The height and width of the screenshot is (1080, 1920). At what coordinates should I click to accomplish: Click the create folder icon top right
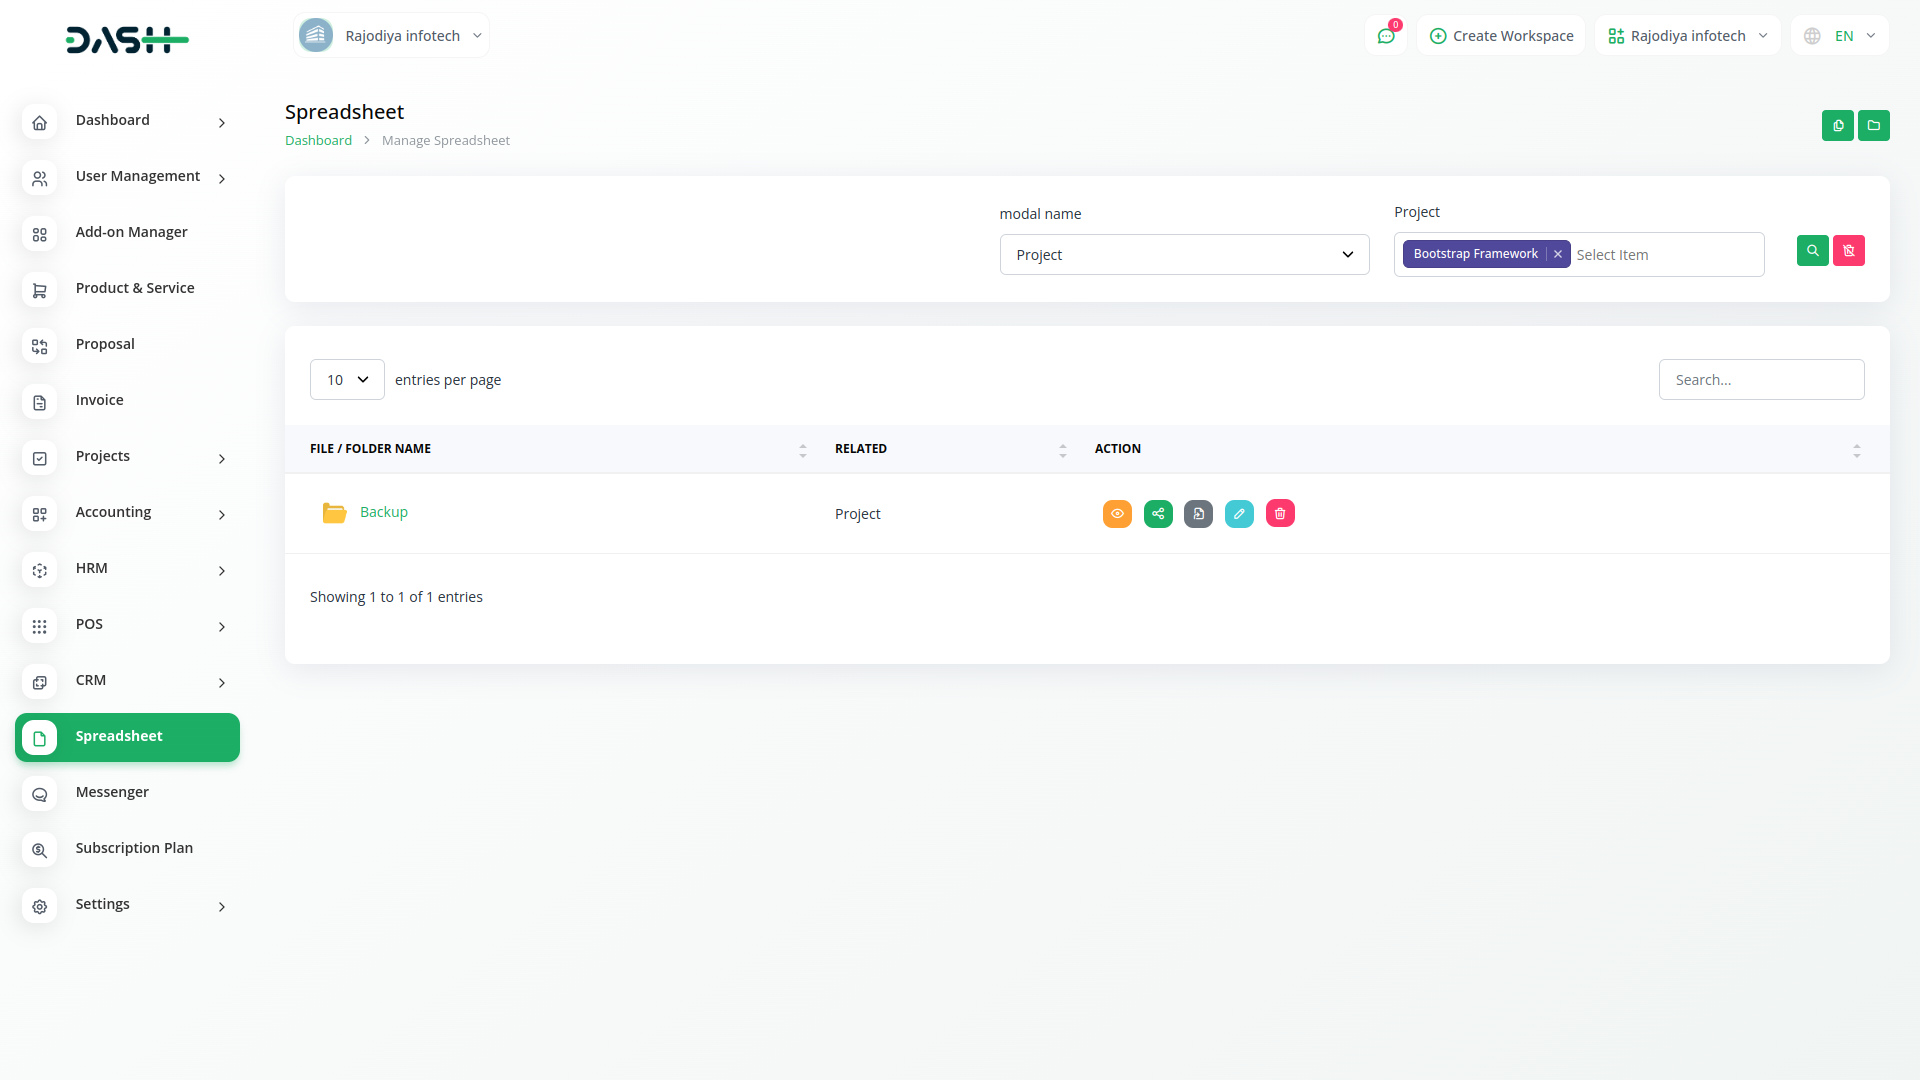pyautogui.click(x=1873, y=126)
